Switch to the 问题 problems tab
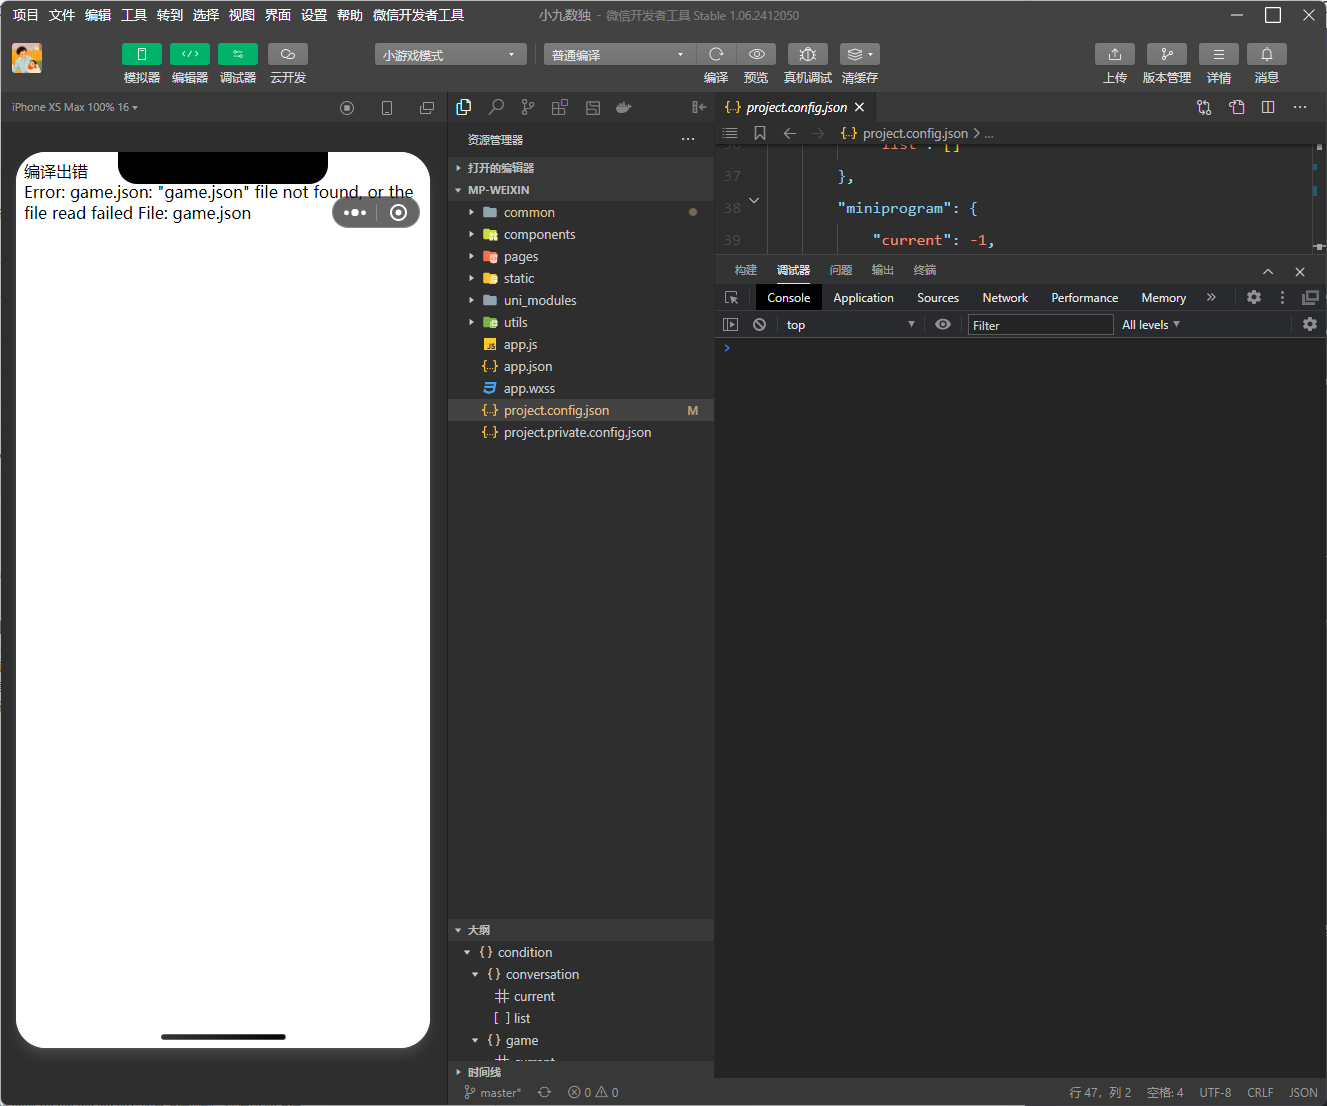Image resolution: width=1327 pixels, height=1106 pixels. coord(841,270)
